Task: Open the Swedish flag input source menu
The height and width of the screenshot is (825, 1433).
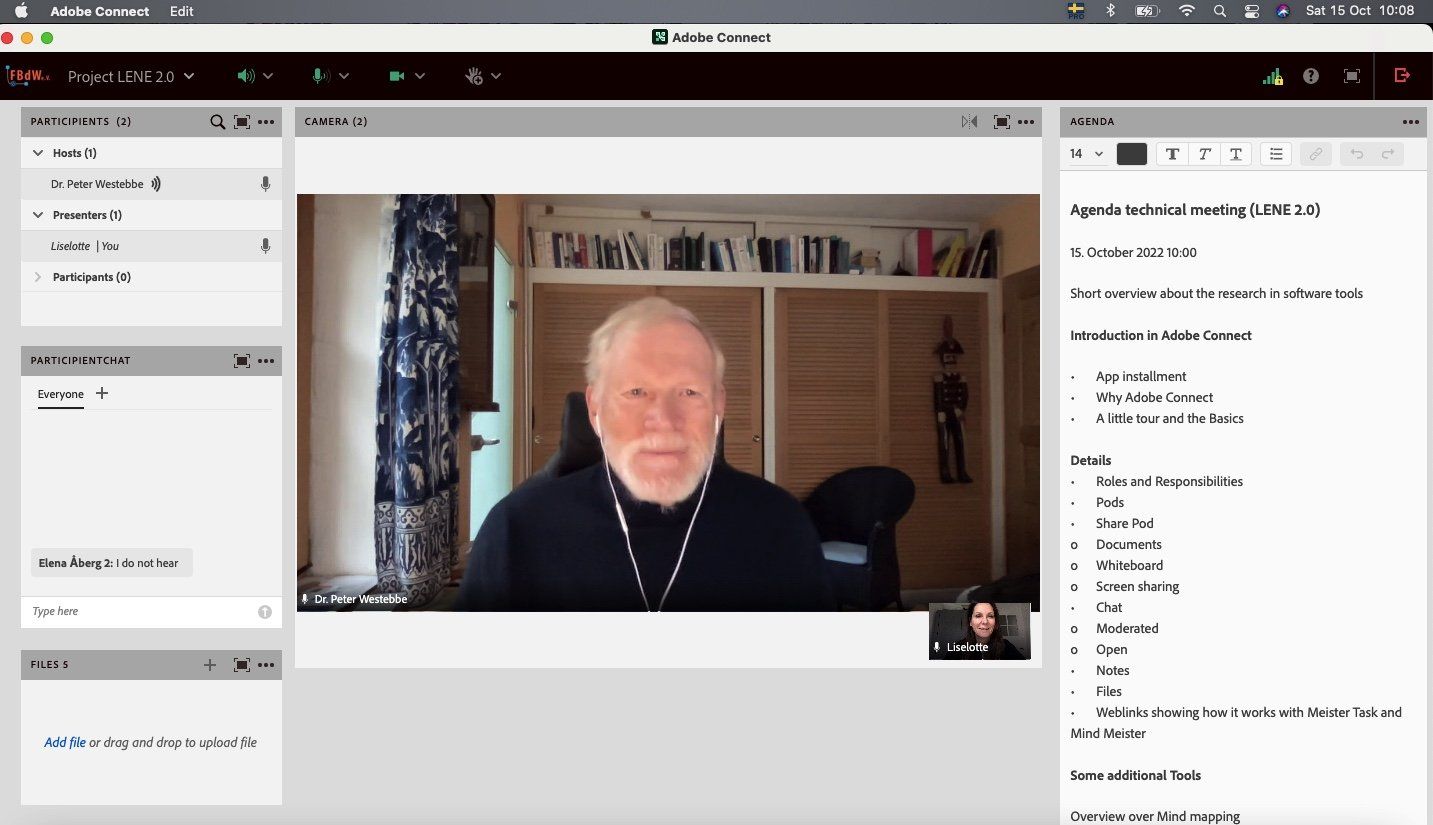Action: click(1077, 11)
